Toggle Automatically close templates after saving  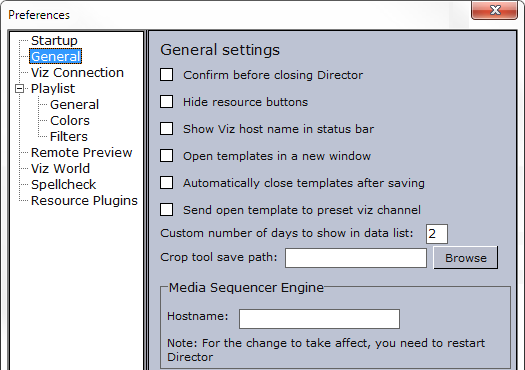point(167,183)
